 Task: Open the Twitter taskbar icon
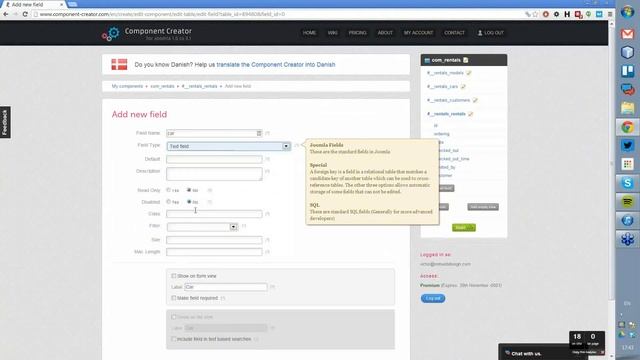[x=627, y=145]
